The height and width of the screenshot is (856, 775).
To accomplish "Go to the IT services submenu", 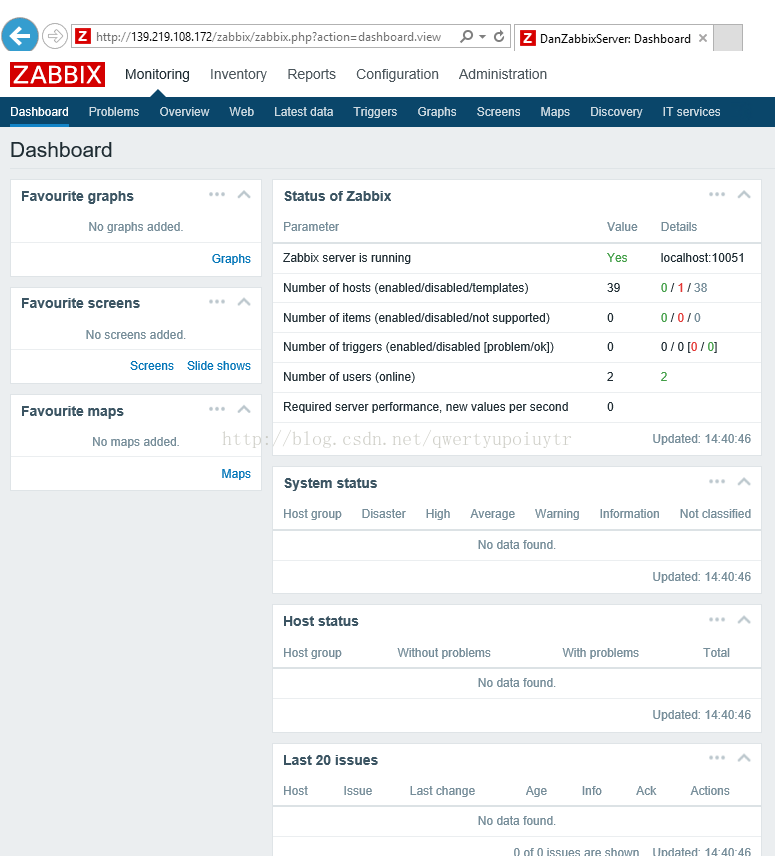I will (x=691, y=112).
